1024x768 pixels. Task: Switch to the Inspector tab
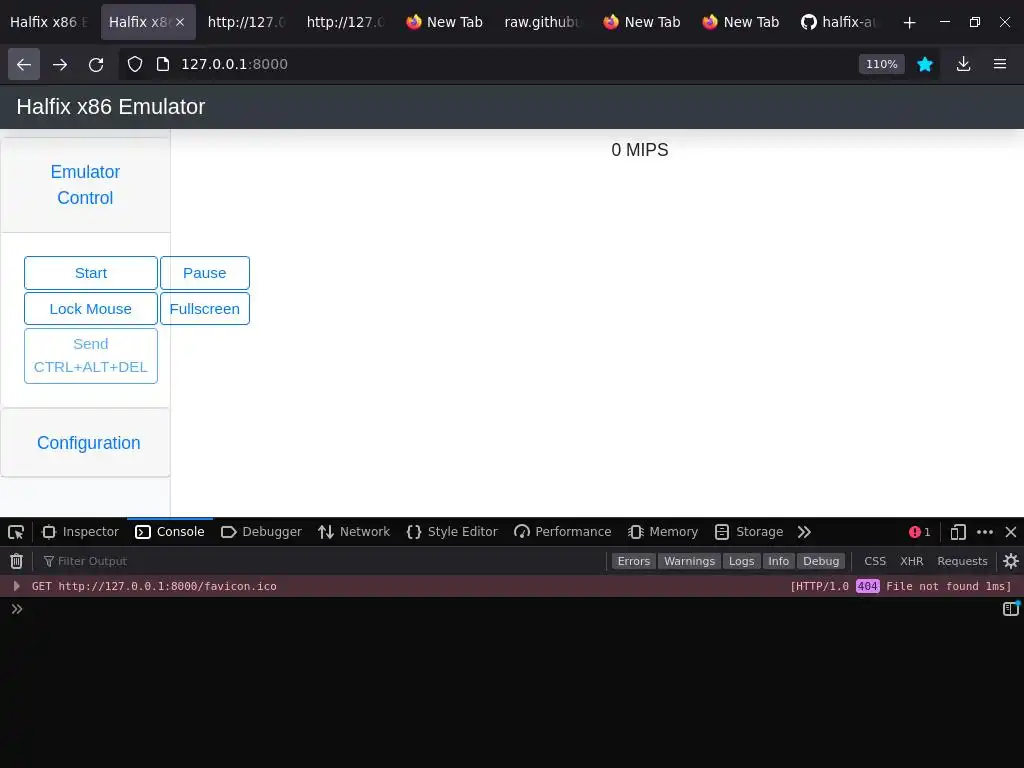point(81,532)
